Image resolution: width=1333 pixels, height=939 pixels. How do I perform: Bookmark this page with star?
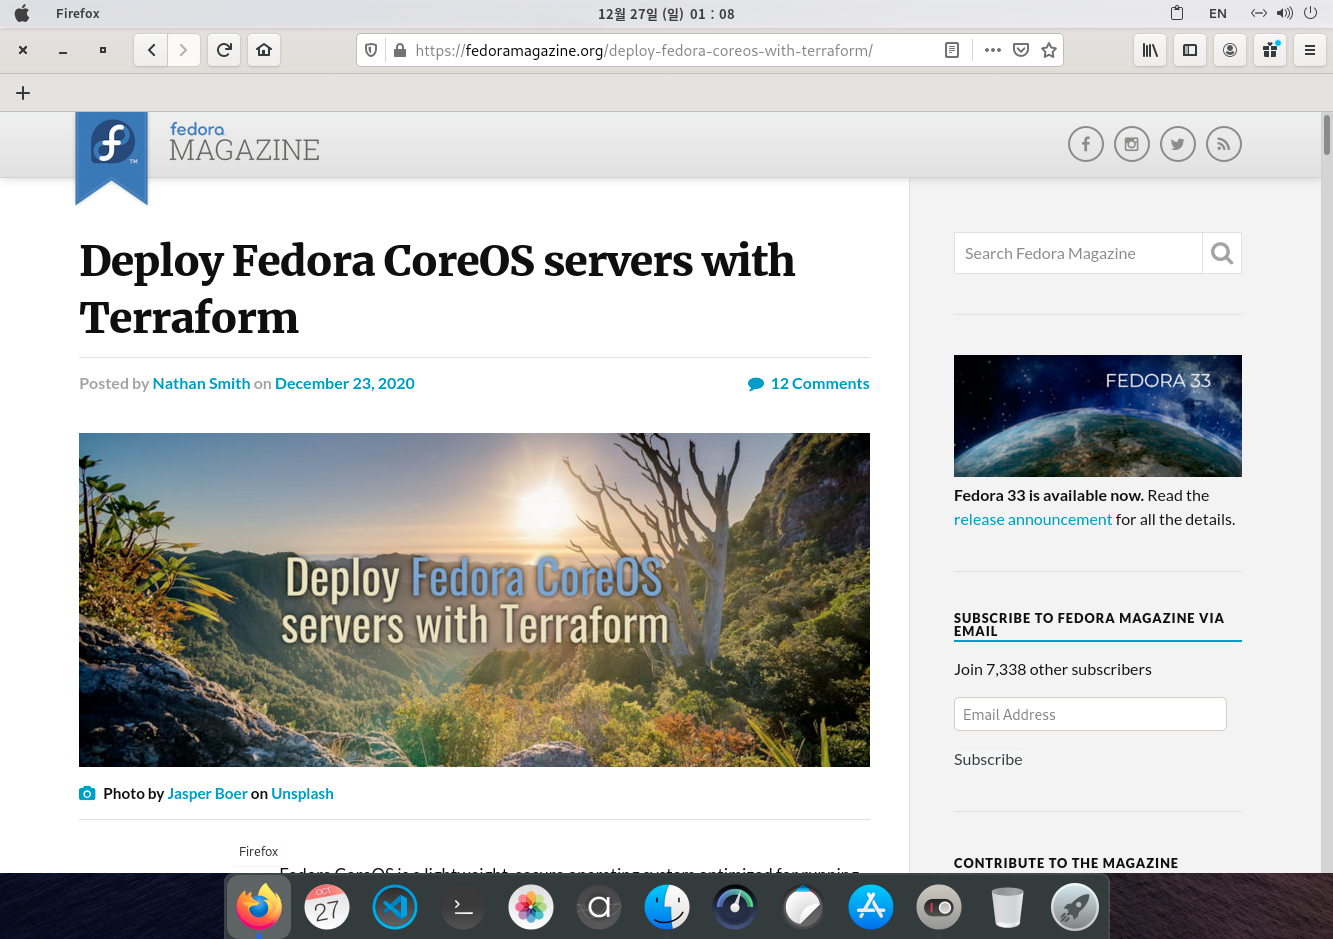pyautogui.click(x=1049, y=50)
